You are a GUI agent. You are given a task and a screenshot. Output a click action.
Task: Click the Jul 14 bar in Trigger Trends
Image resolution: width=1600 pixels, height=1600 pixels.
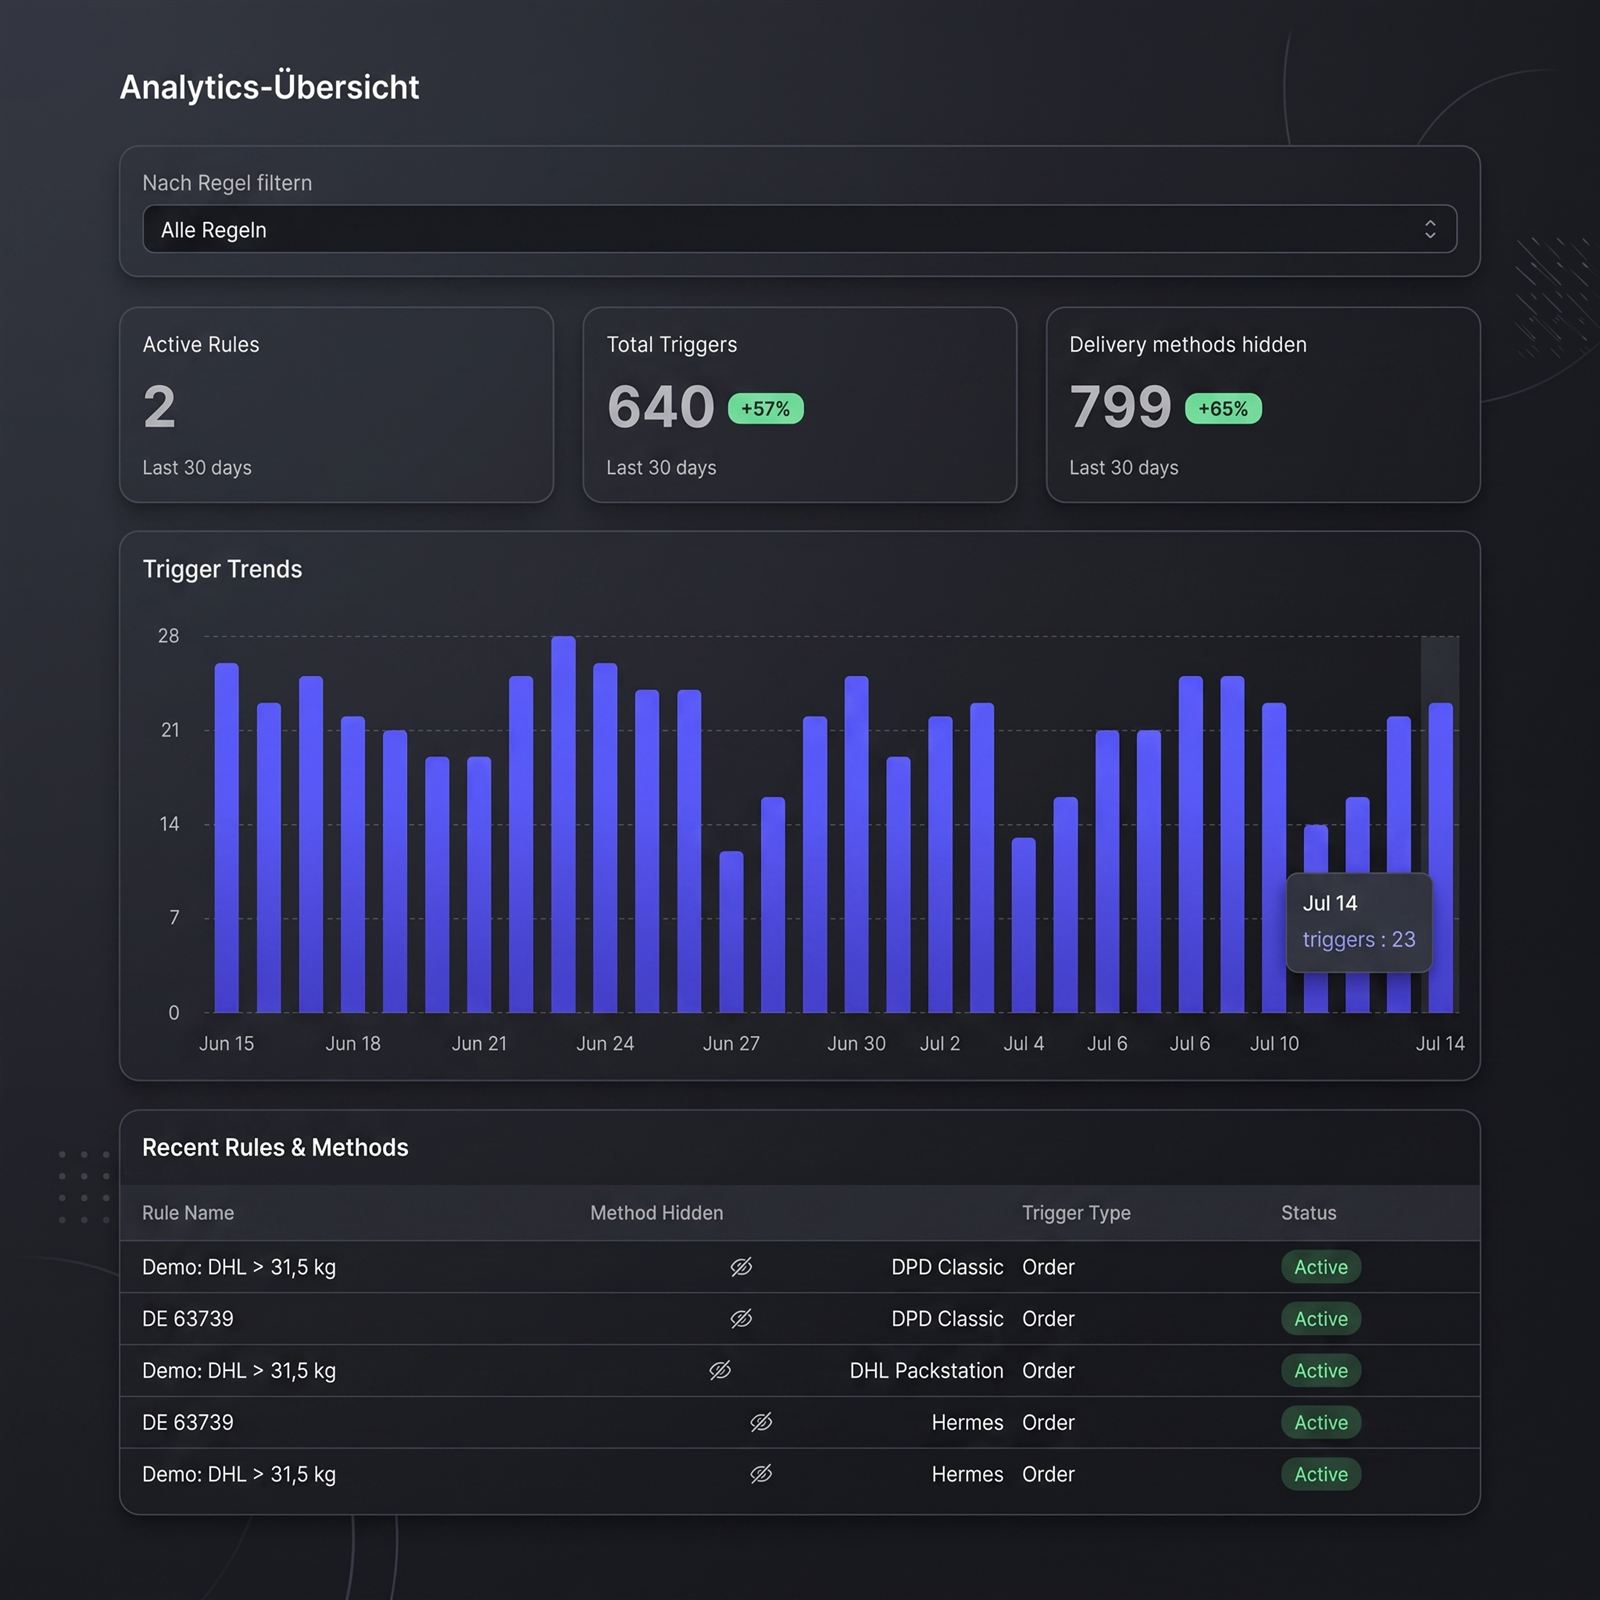click(1440, 858)
